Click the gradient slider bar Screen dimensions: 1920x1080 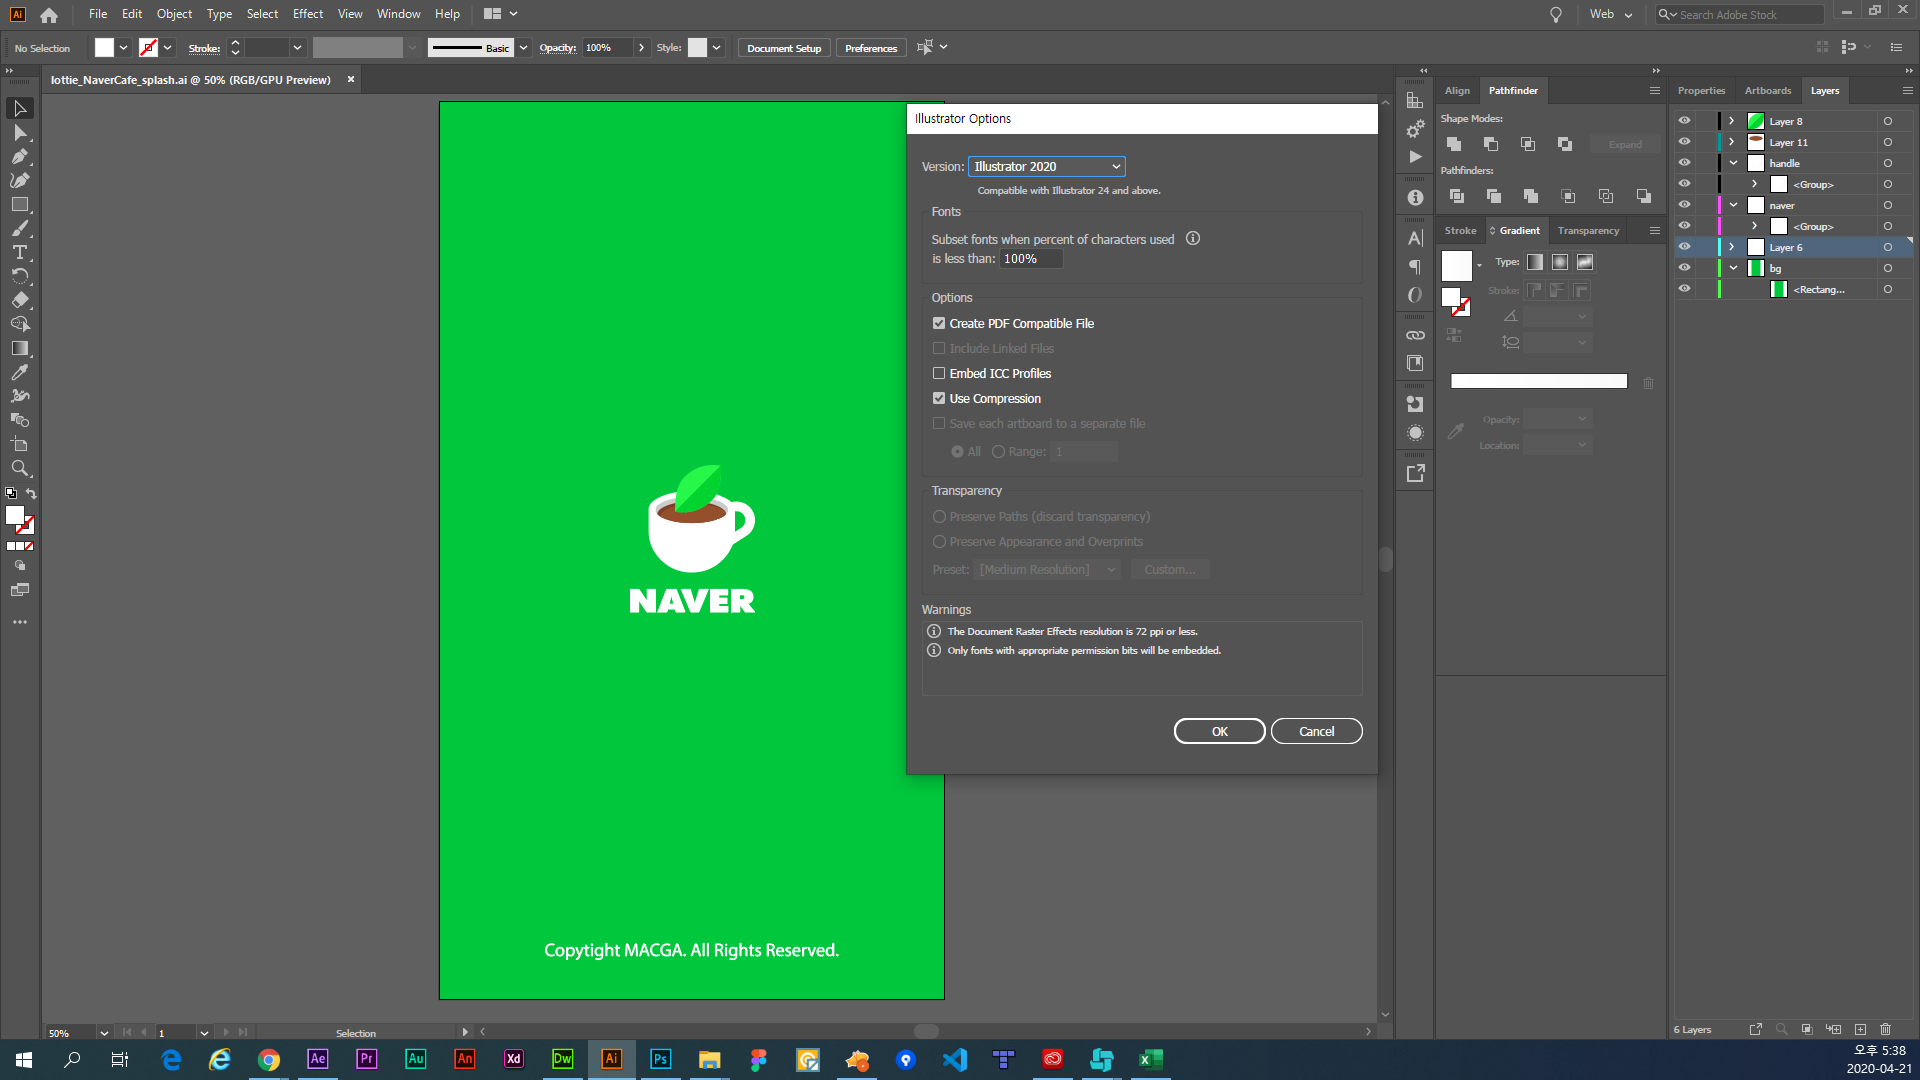[x=1538, y=381]
